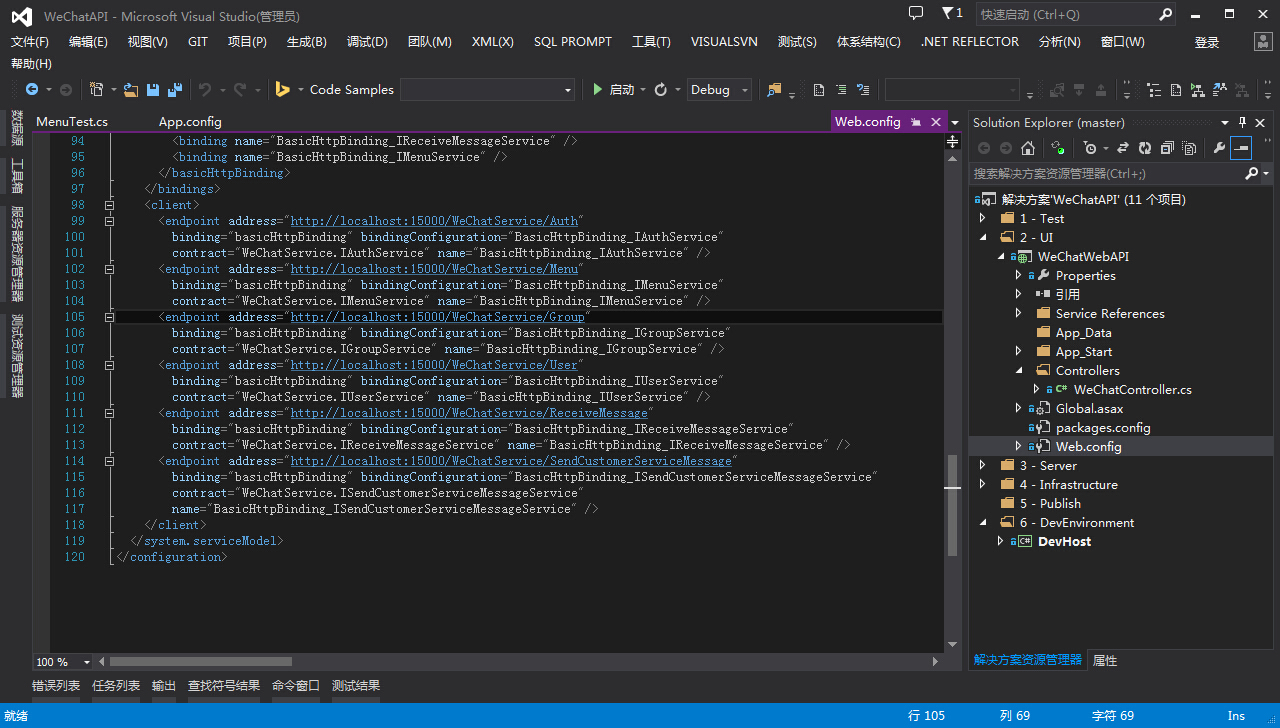Collapse the client element at line 98
Viewport: 1280px width, 728px height.
point(109,205)
